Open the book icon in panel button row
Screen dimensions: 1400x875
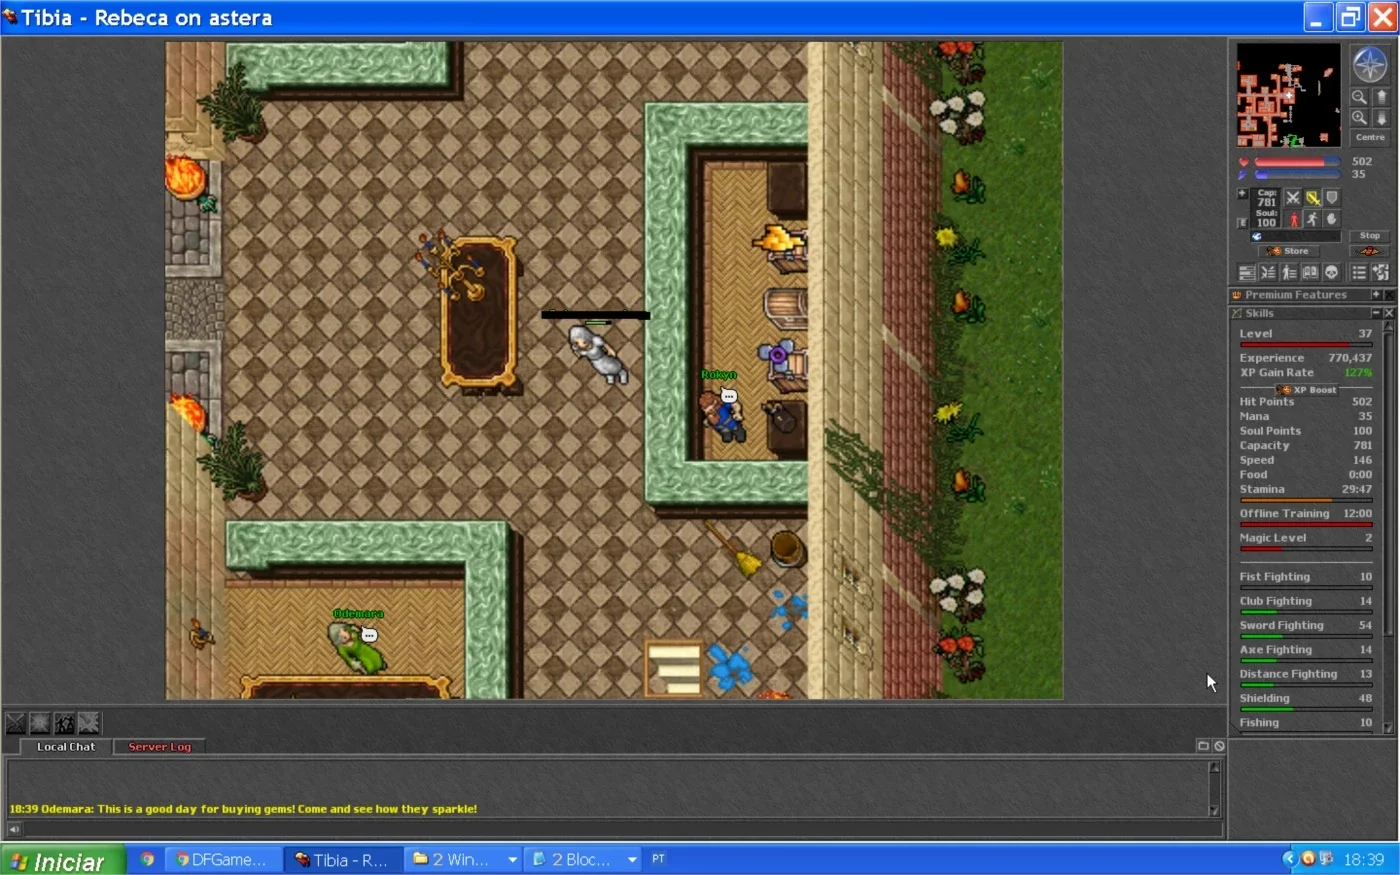click(1310, 272)
